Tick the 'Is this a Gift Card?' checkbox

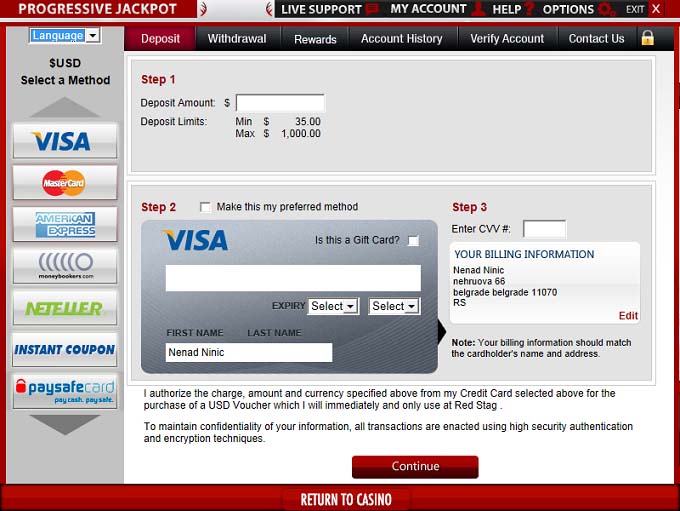[x=413, y=241]
